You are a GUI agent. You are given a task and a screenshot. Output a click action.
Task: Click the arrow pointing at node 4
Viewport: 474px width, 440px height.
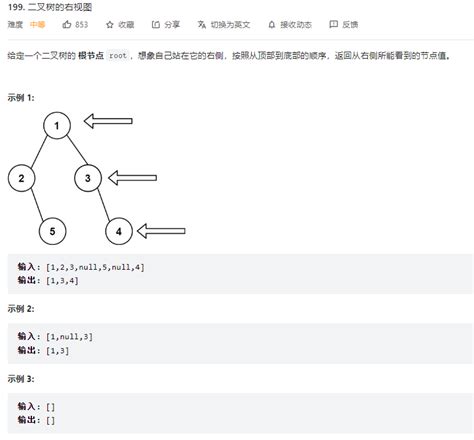coord(161,231)
